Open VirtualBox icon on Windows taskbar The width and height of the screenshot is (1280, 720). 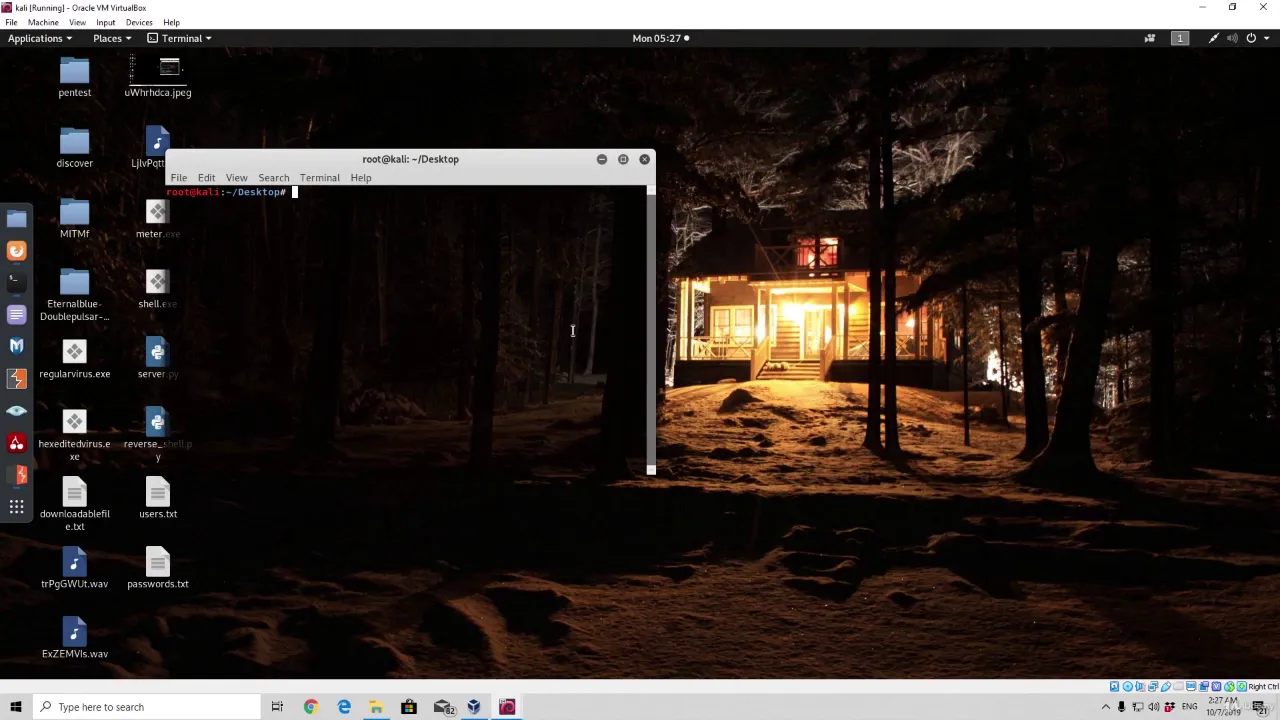tap(474, 707)
